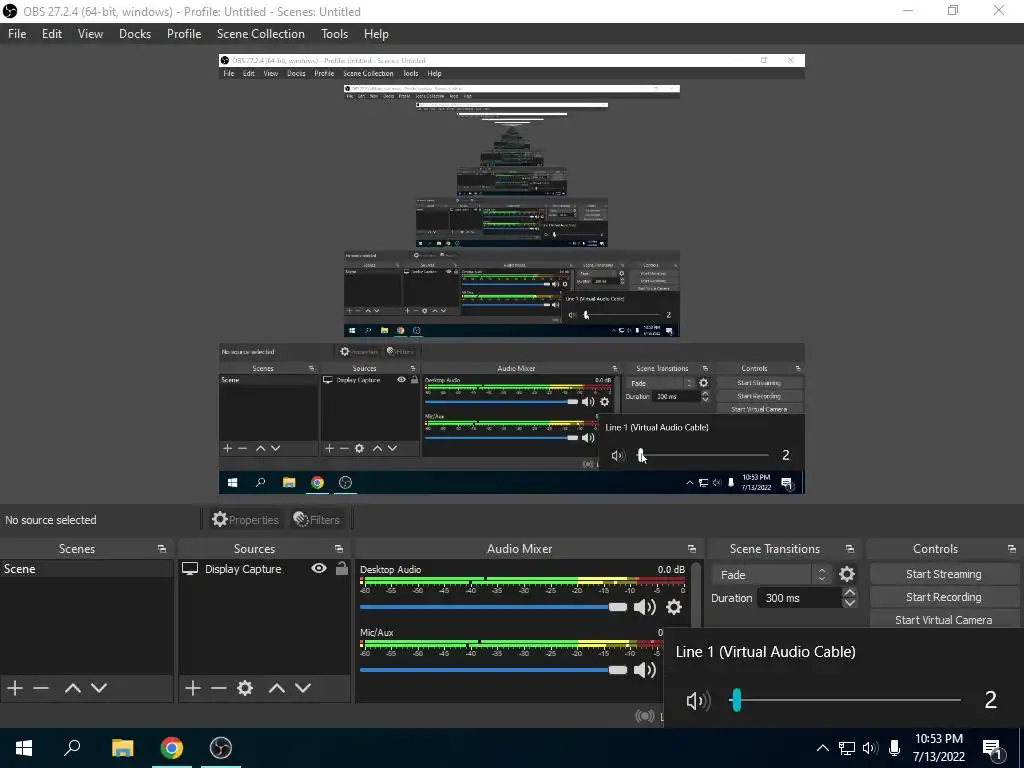Add a new scene with plus icon
1024x768 pixels.
pyautogui.click(x=14, y=688)
